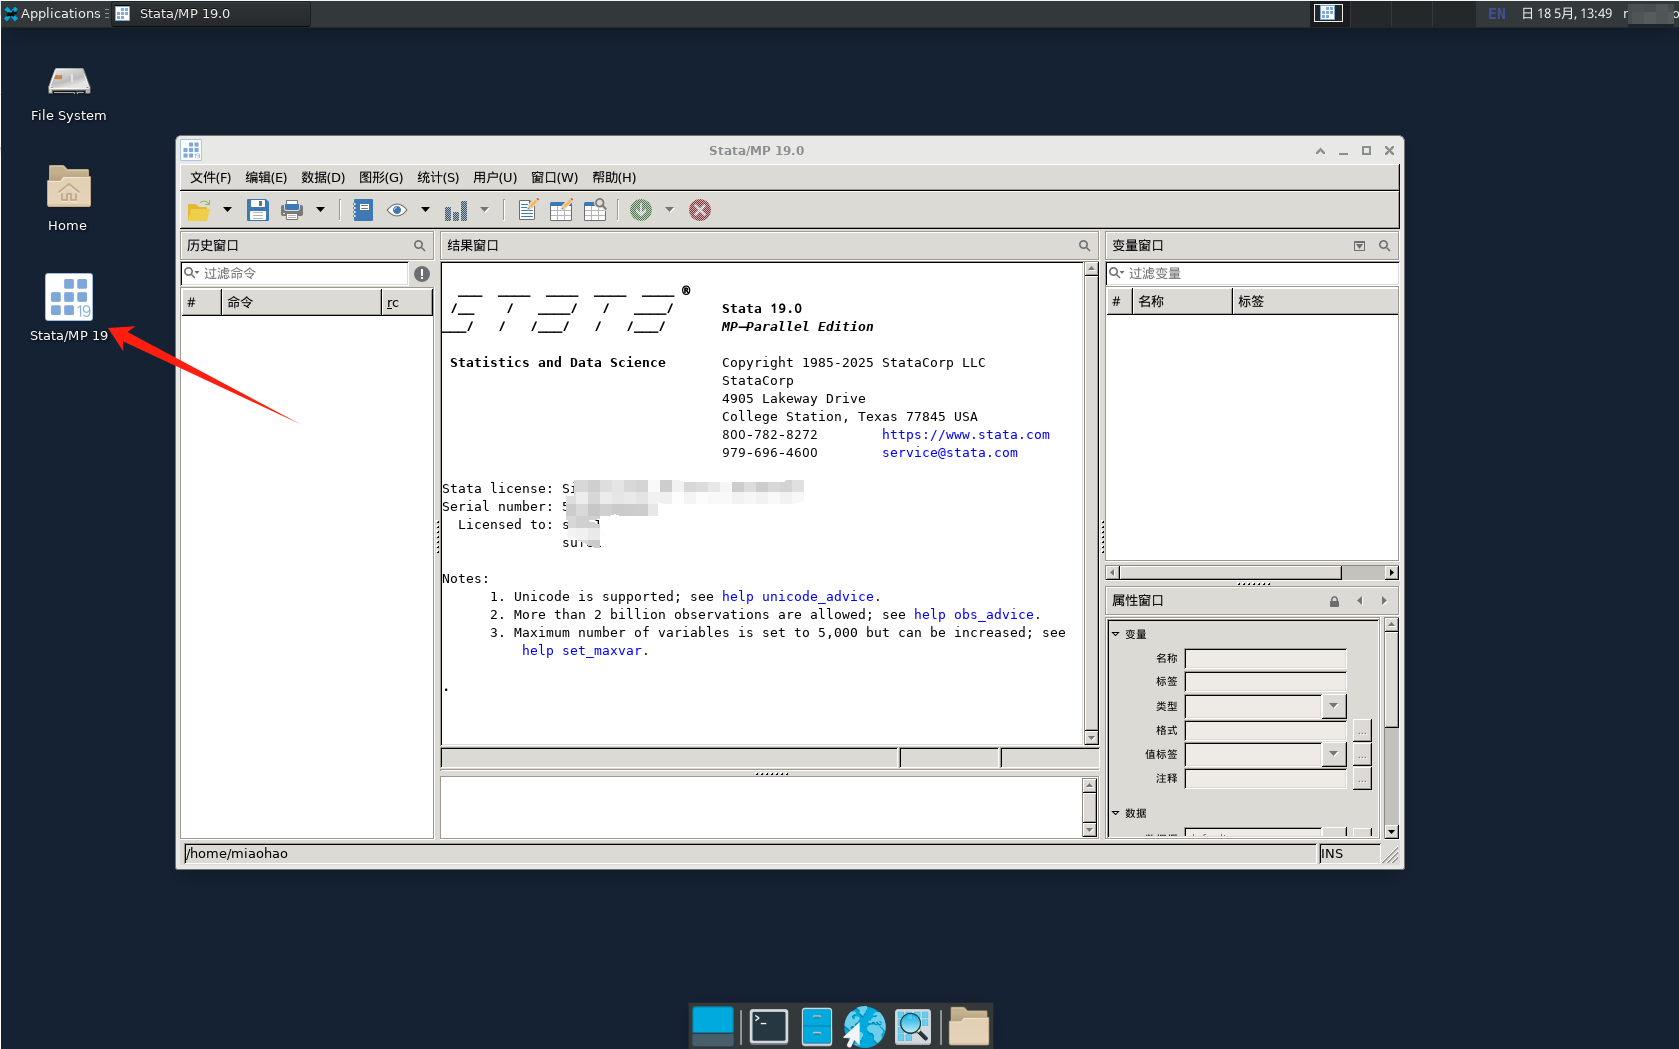Expand the Graph dropdown arrow
1679x1049 pixels.
[484, 210]
